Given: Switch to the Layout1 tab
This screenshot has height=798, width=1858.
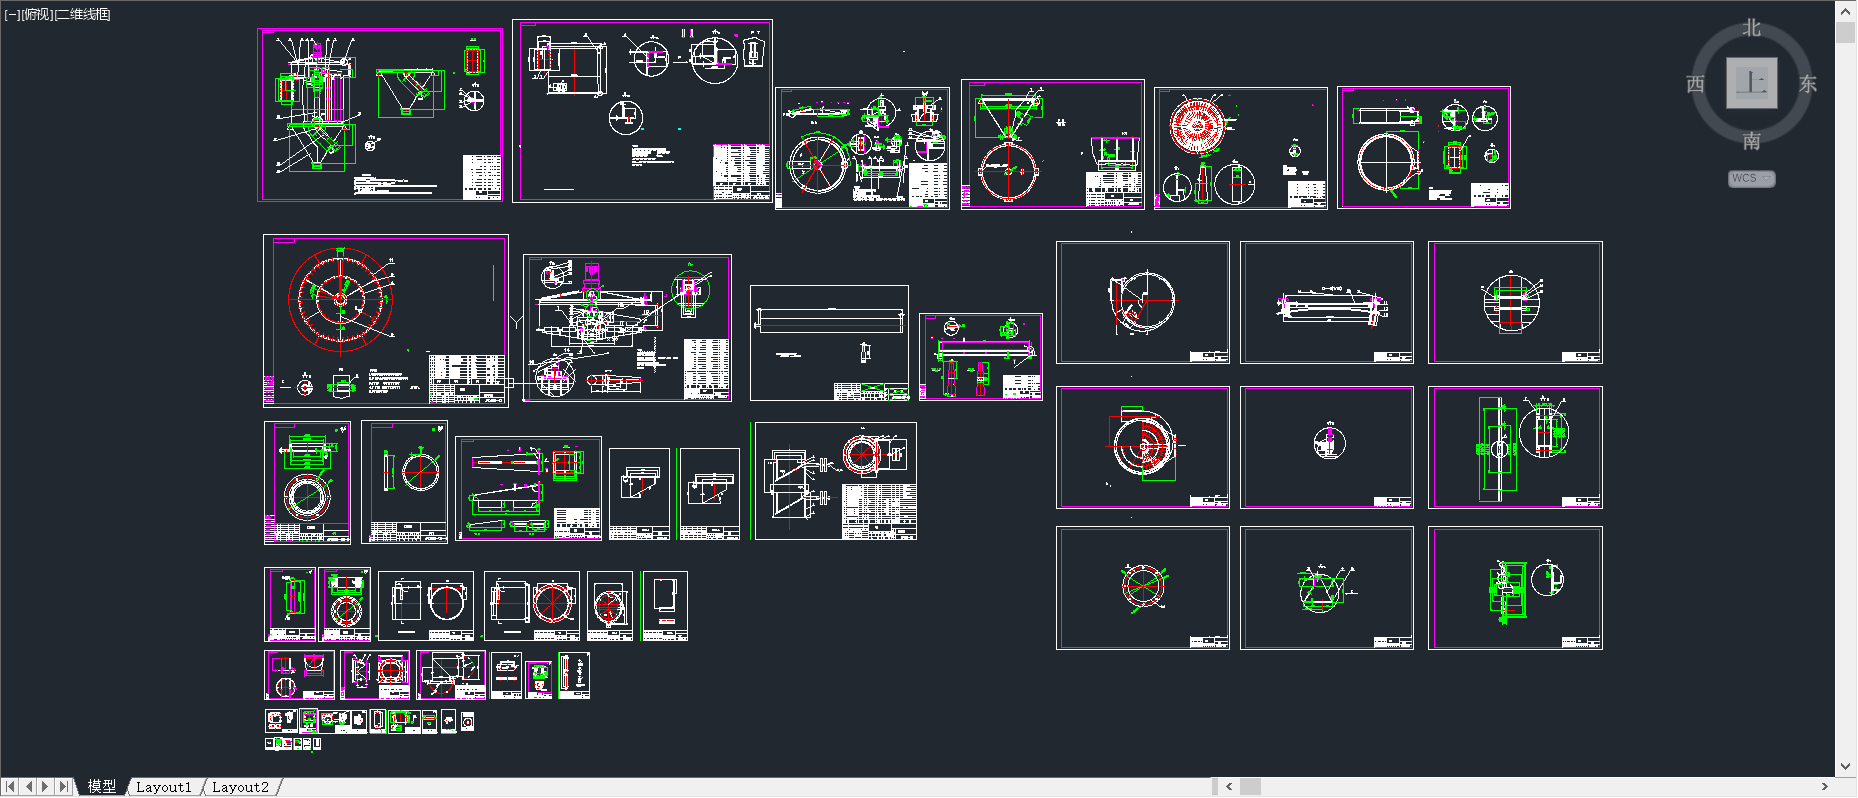Looking at the screenshot, I should (163, 787).
